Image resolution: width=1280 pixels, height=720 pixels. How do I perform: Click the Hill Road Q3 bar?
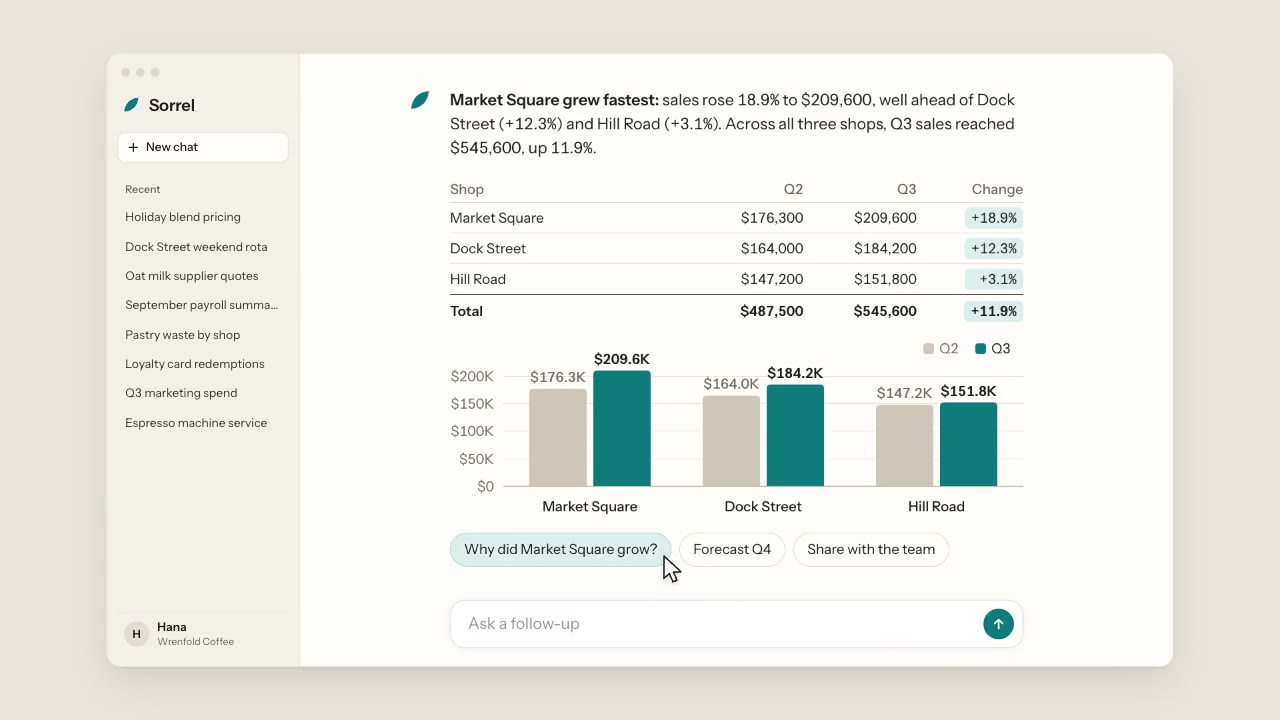968,445
